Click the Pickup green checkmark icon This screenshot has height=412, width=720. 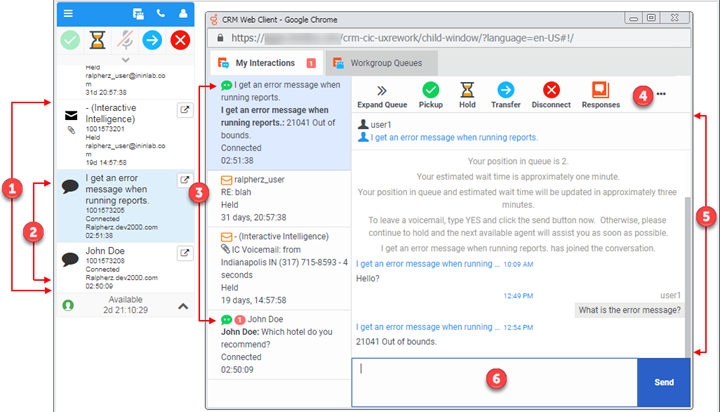430,91
